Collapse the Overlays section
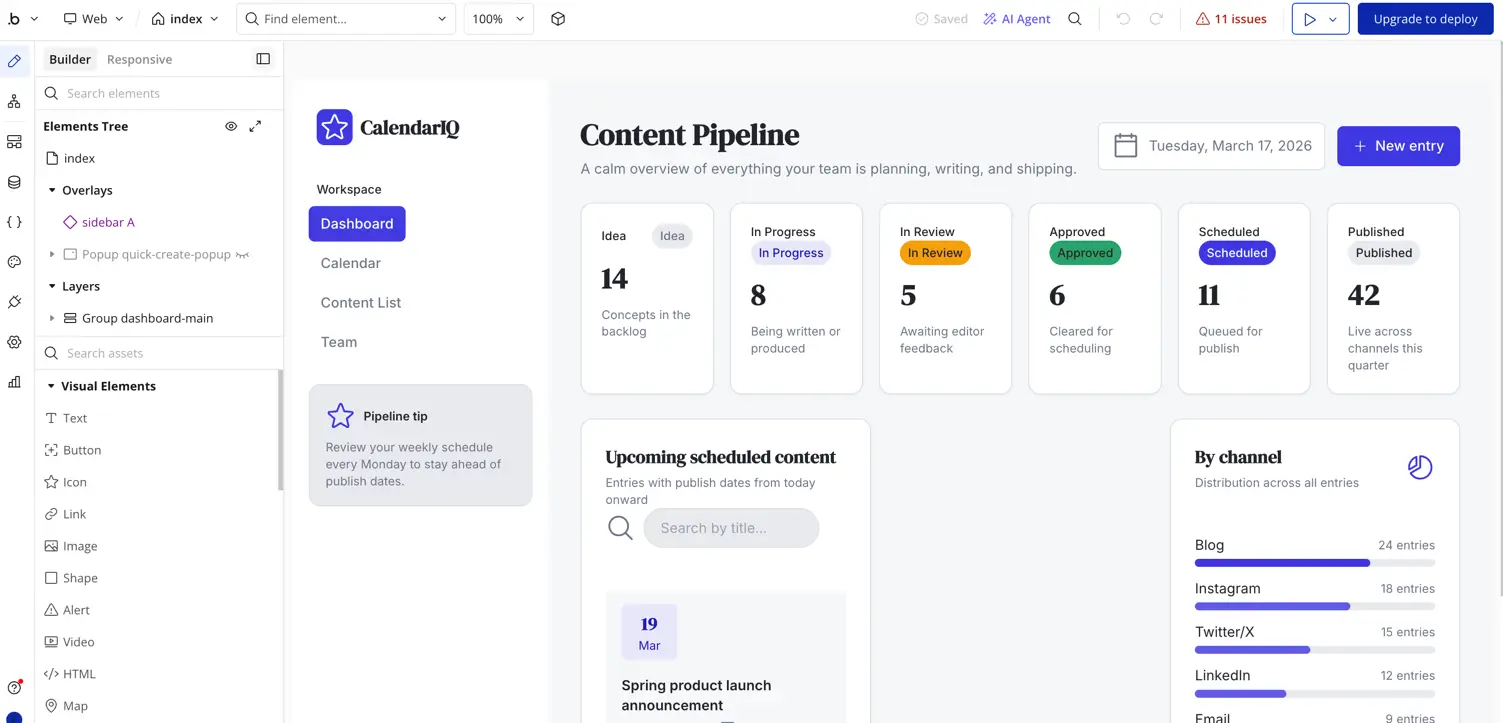Viewport: 1503px width, 723px height. click(x=52, y=190)
